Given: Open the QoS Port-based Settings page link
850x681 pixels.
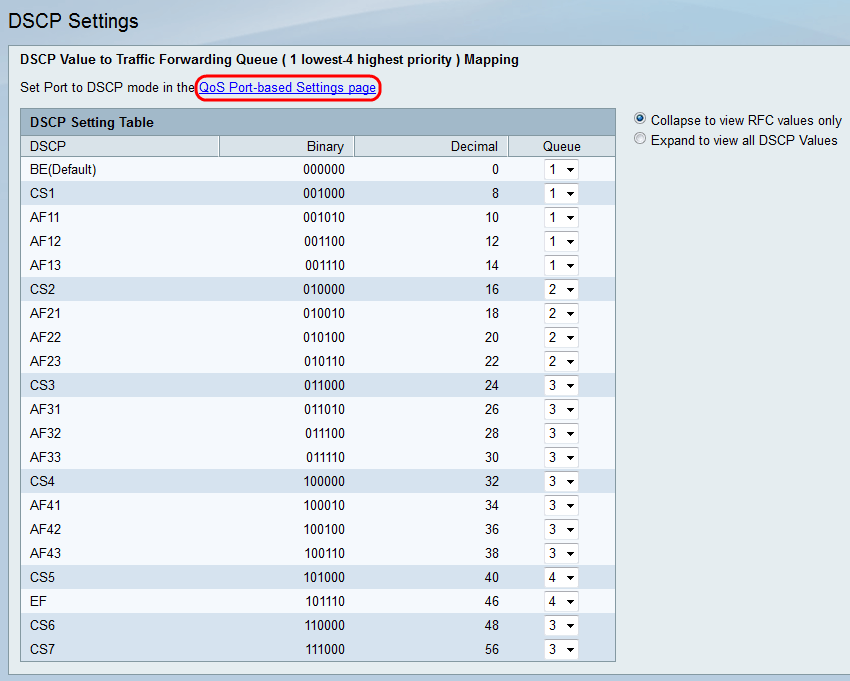Looking at the screenshot, I should point(287,87).
